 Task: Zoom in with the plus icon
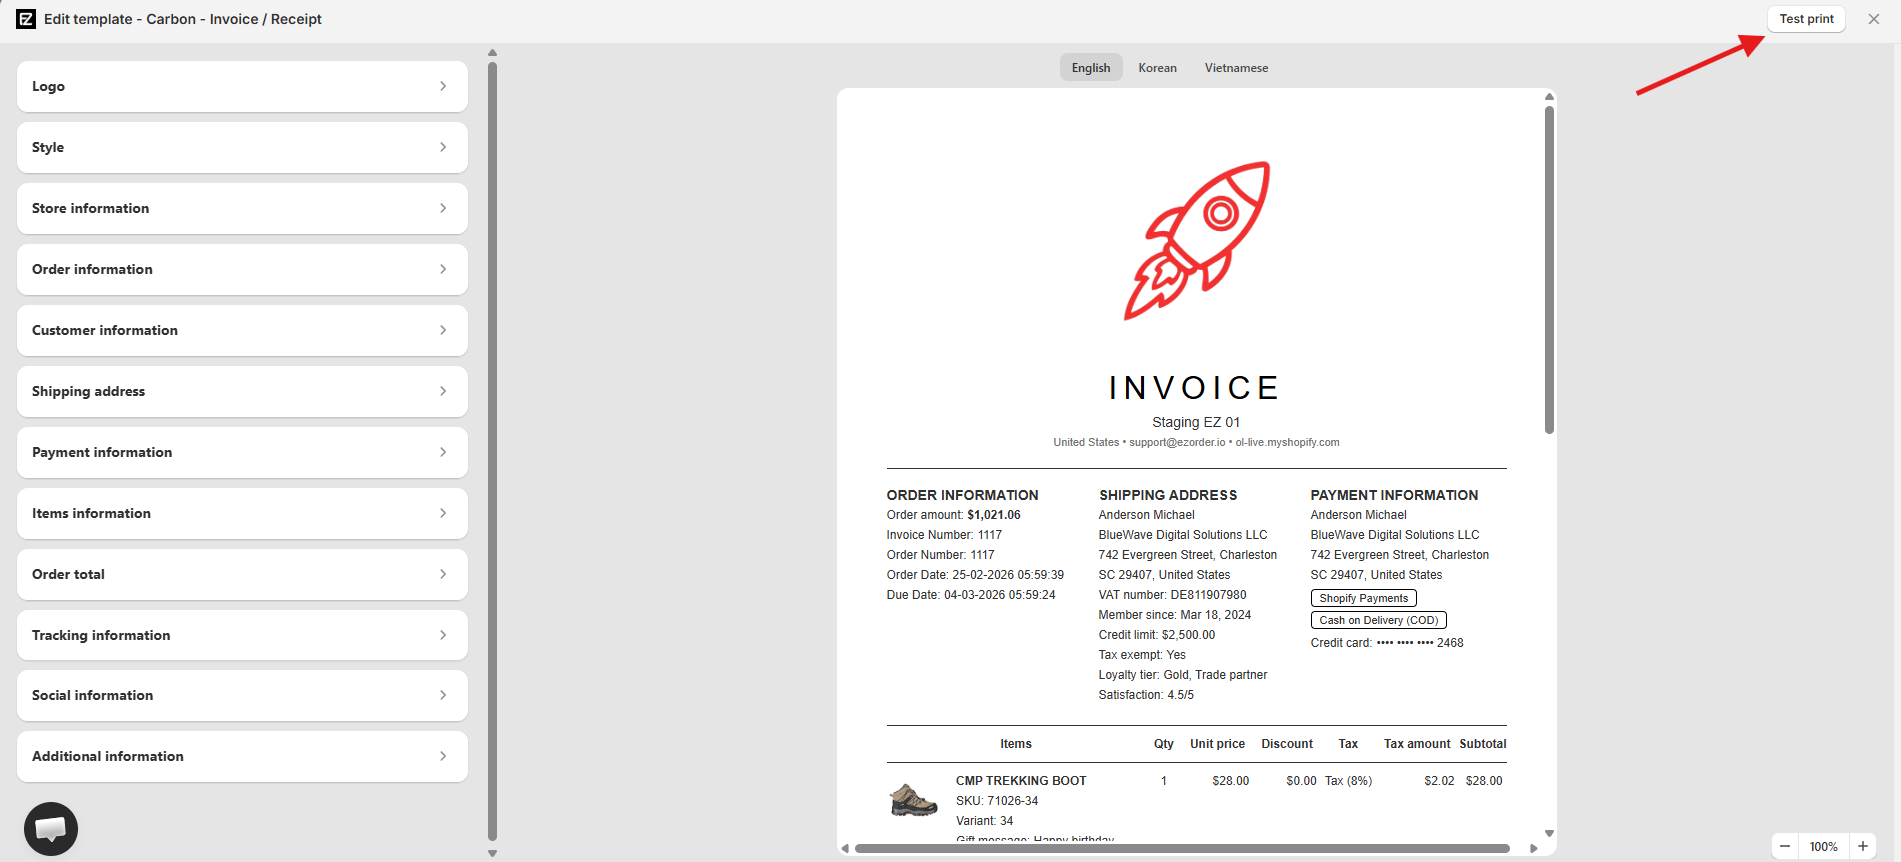tap(1863, 846)
